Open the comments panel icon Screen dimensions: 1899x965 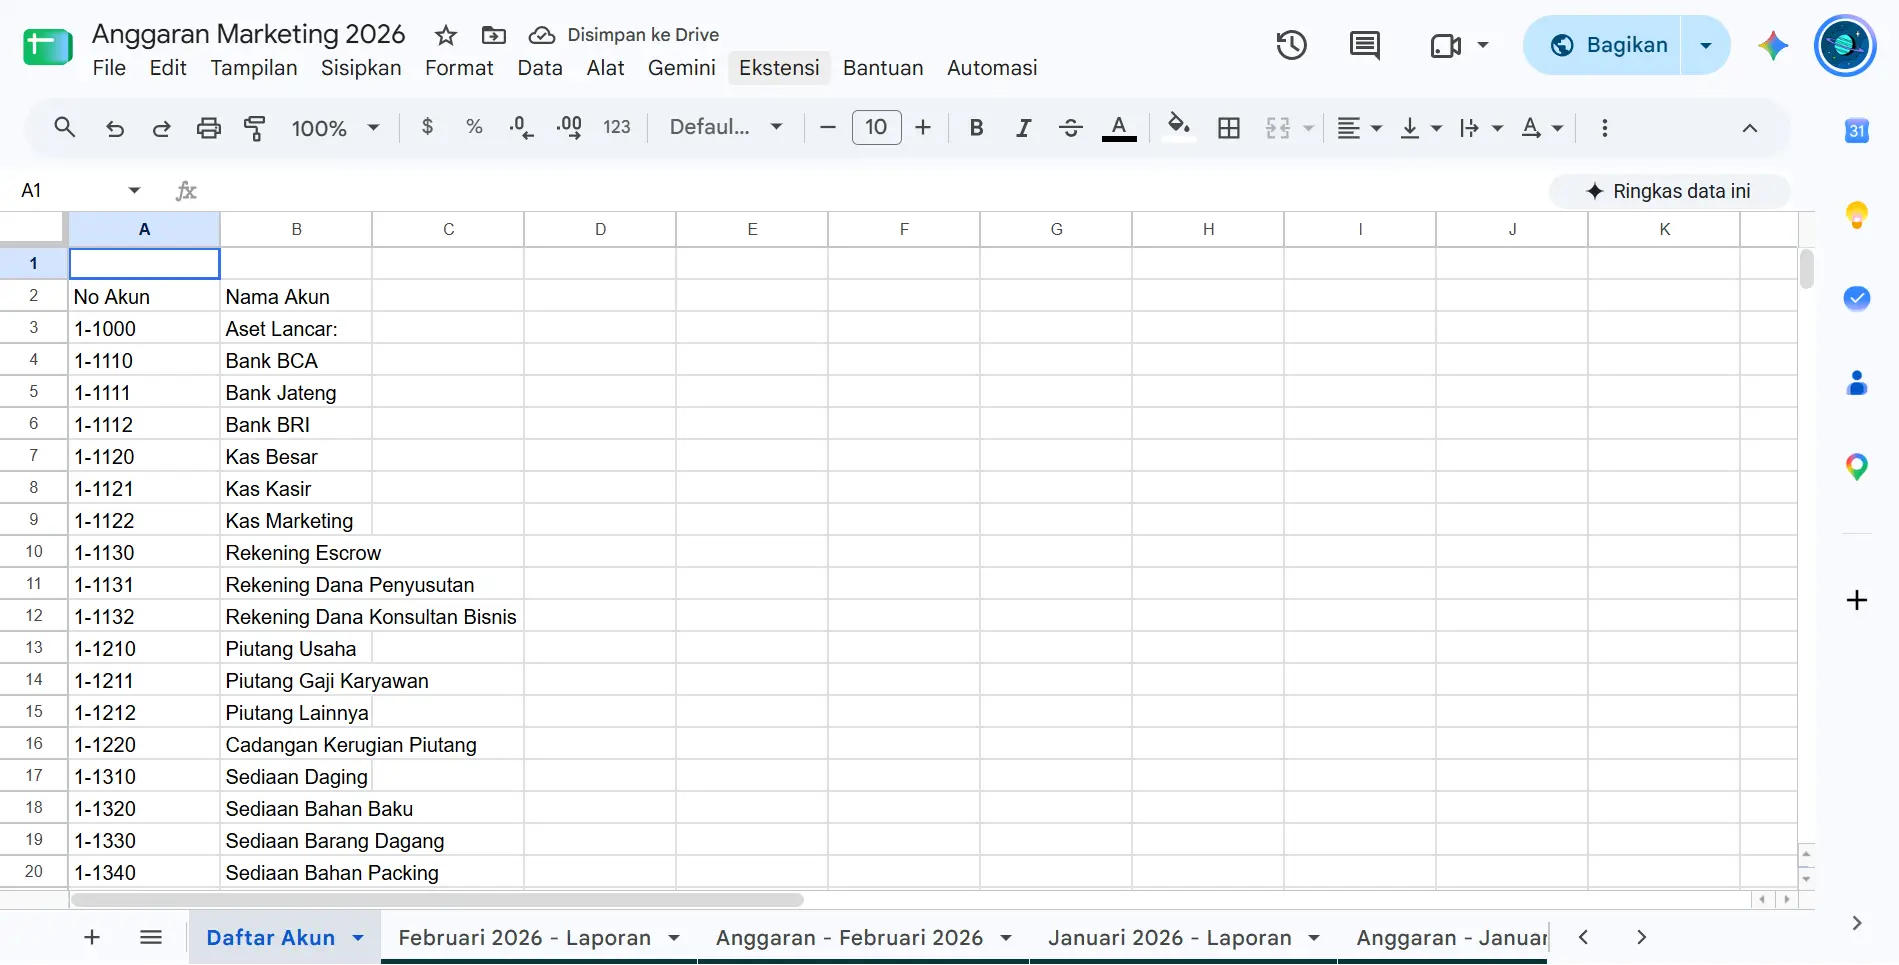pos(1364,45)
